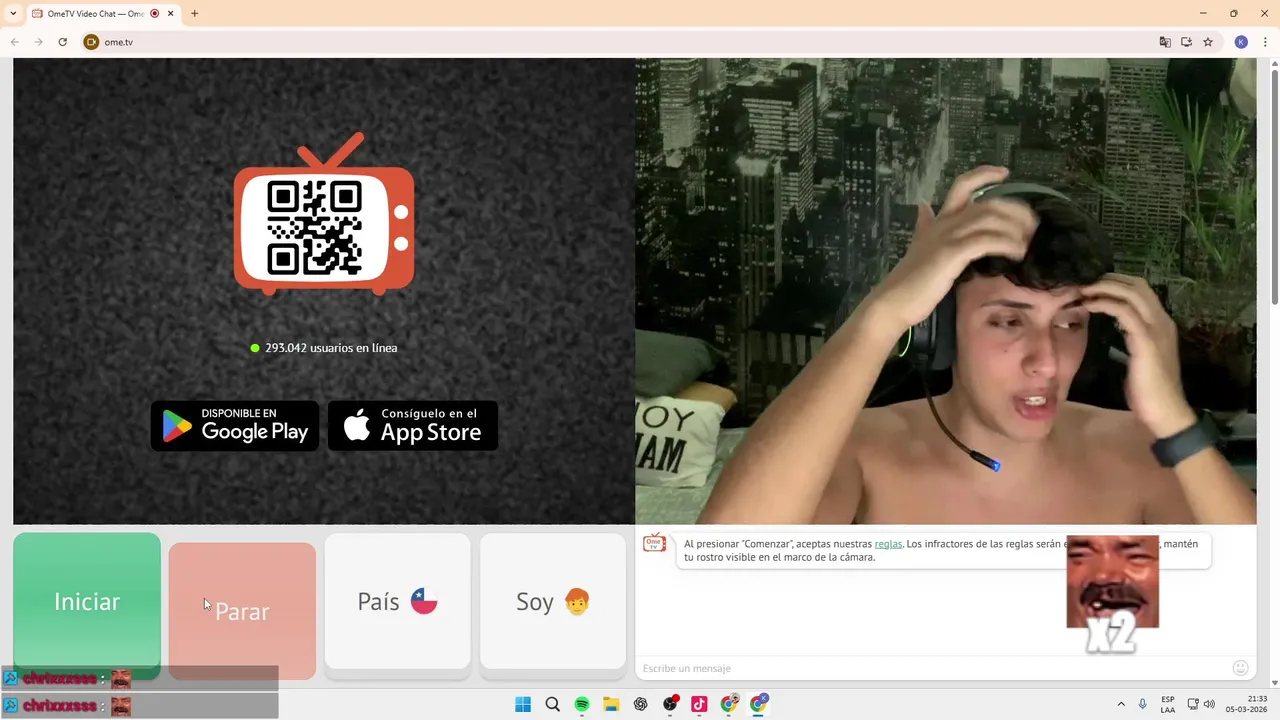Click the Parar stop button

[x=242, y=611]
